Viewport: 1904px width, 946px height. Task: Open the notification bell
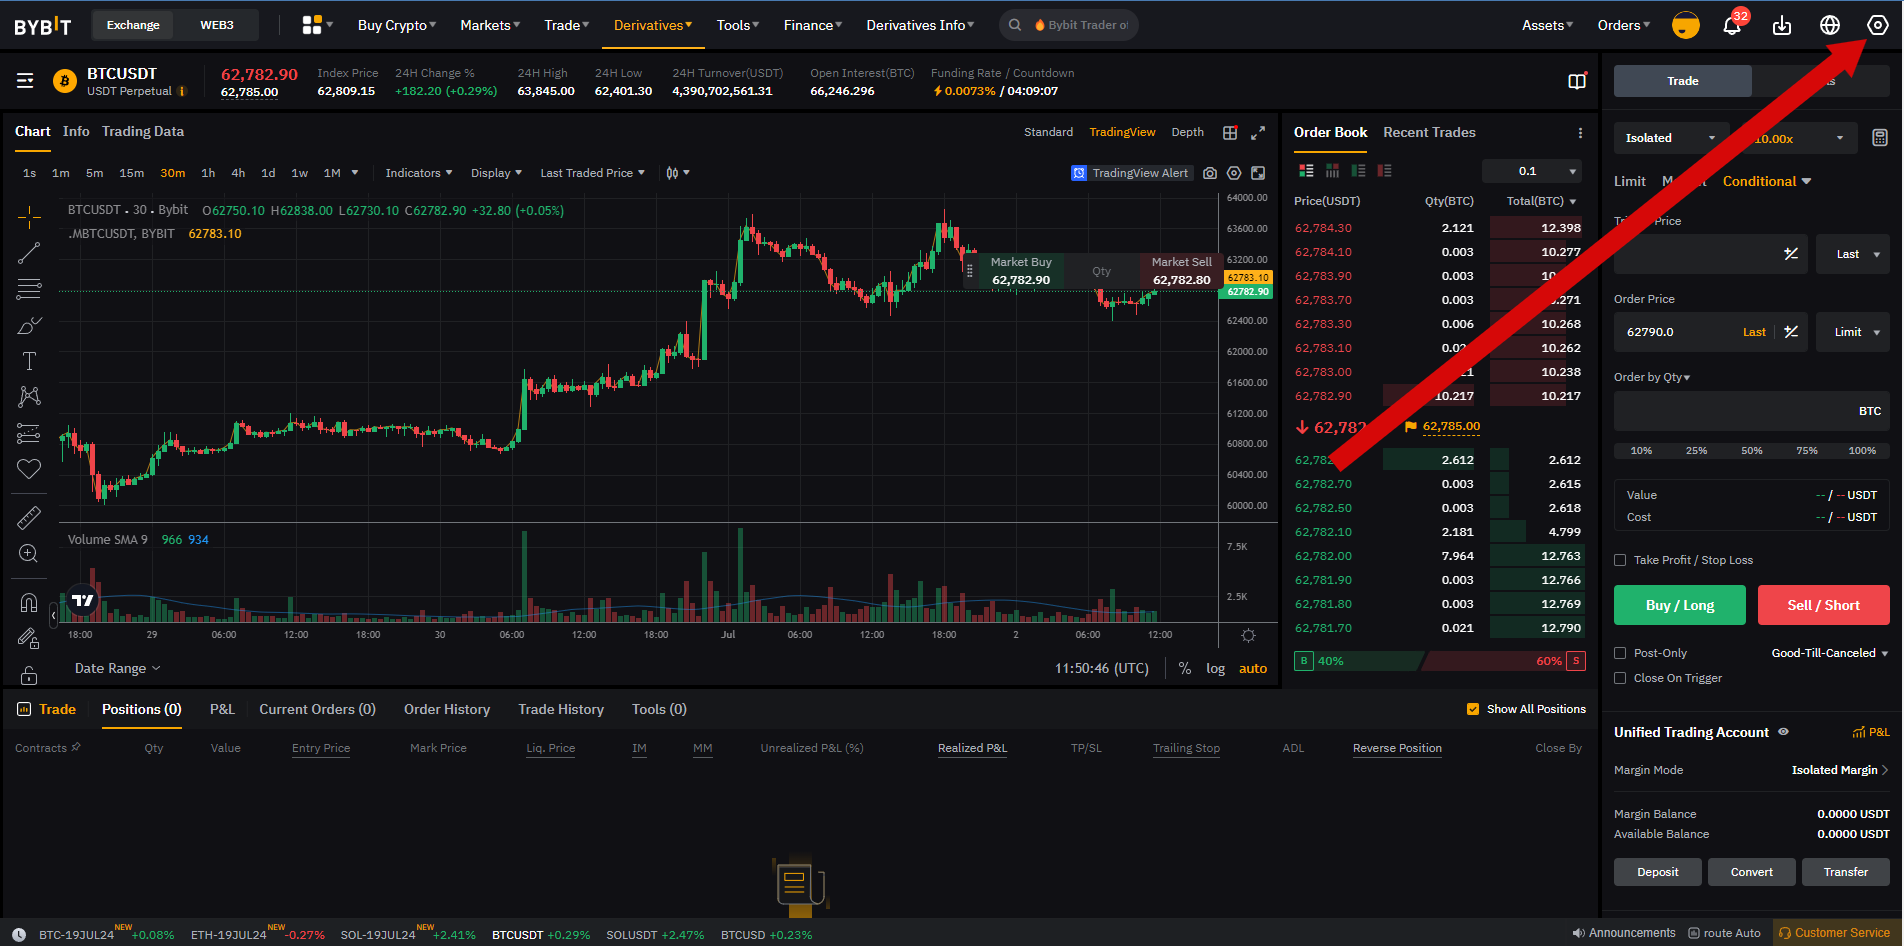[x=1732, y=25]
